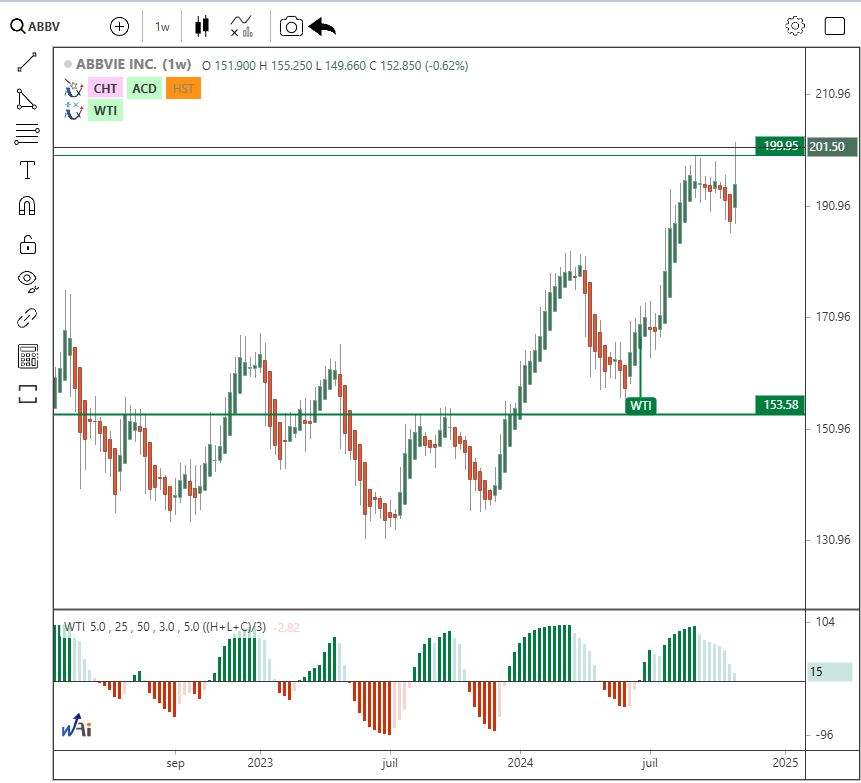Click the WAi logo in indicator pane
This screenshot has height=783, width=861.
[76, 726]
